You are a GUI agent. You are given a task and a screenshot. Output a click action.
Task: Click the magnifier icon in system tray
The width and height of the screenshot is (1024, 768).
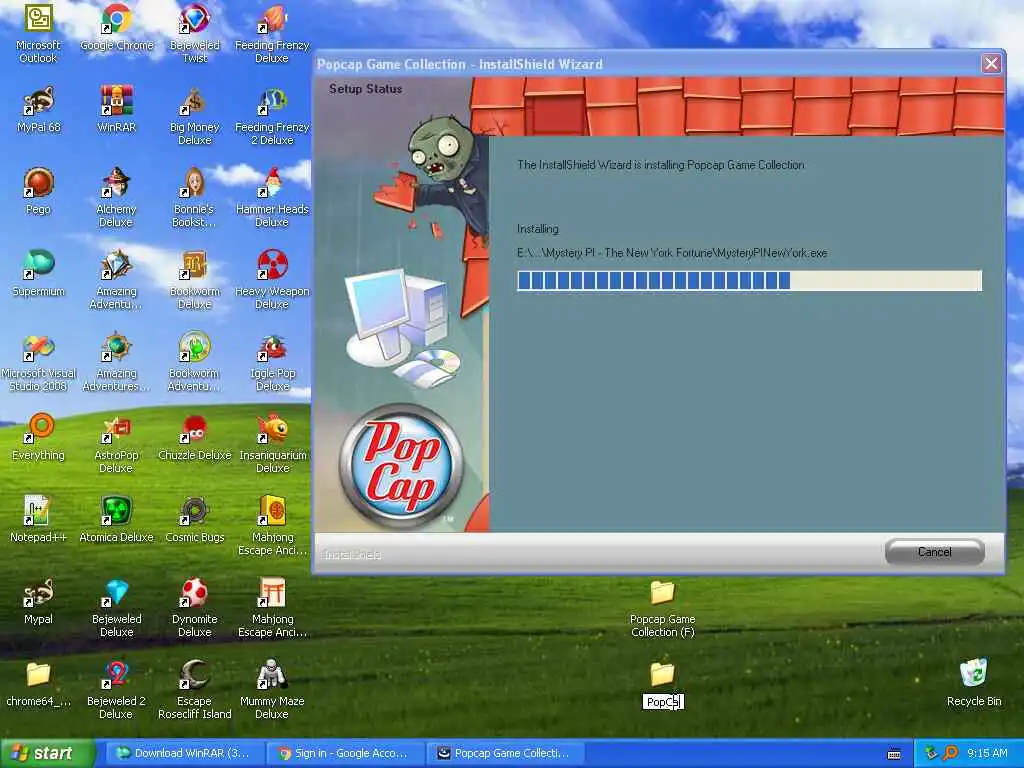point(950,754)
